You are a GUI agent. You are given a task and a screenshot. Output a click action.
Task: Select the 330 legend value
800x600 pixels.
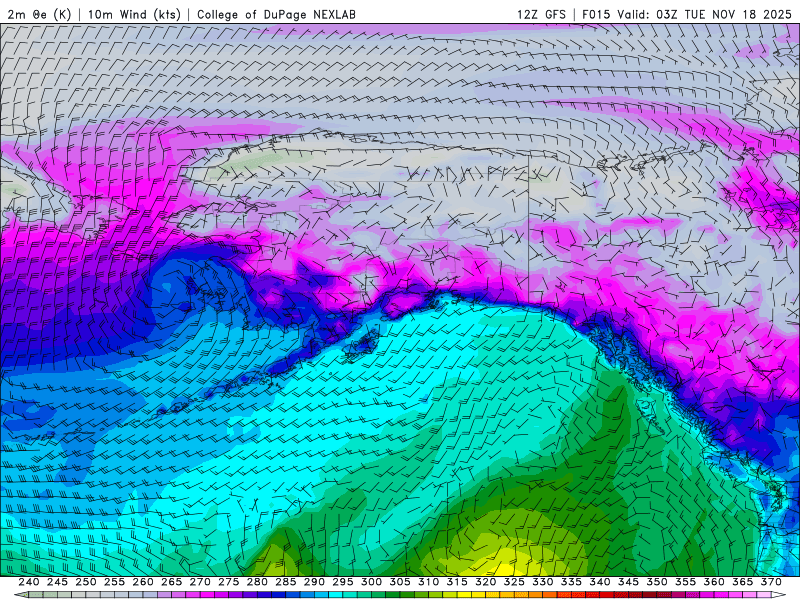pos(543,582)
